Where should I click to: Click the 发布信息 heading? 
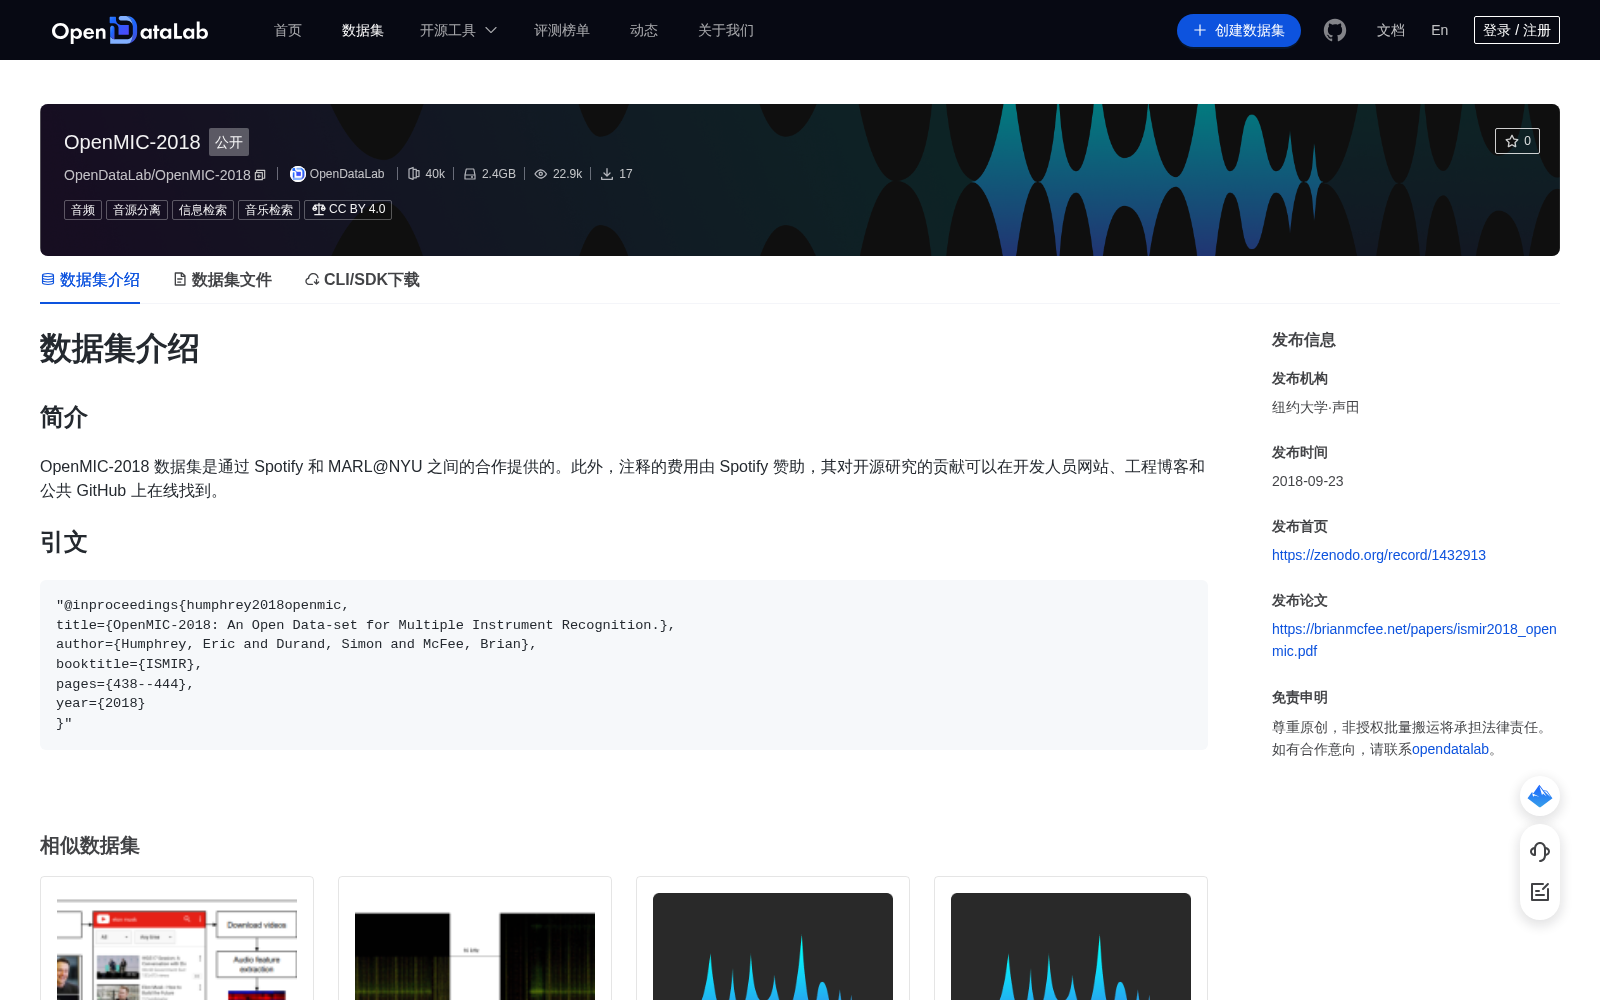(x=1303, y=340)
